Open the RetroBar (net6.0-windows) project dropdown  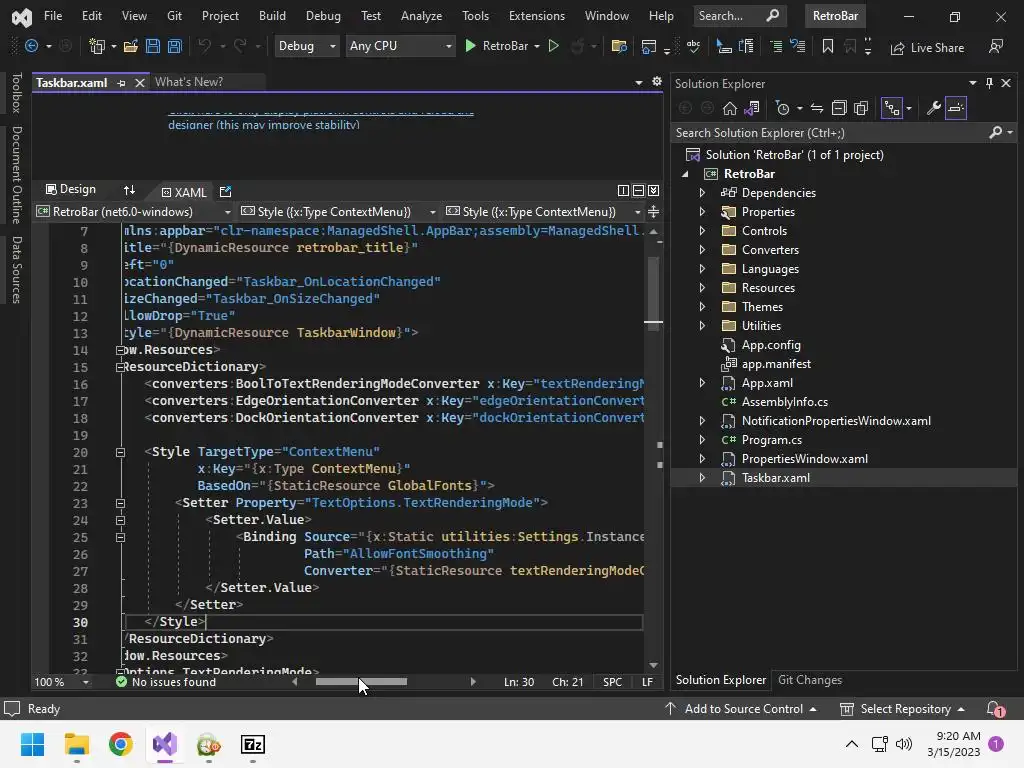134,212
